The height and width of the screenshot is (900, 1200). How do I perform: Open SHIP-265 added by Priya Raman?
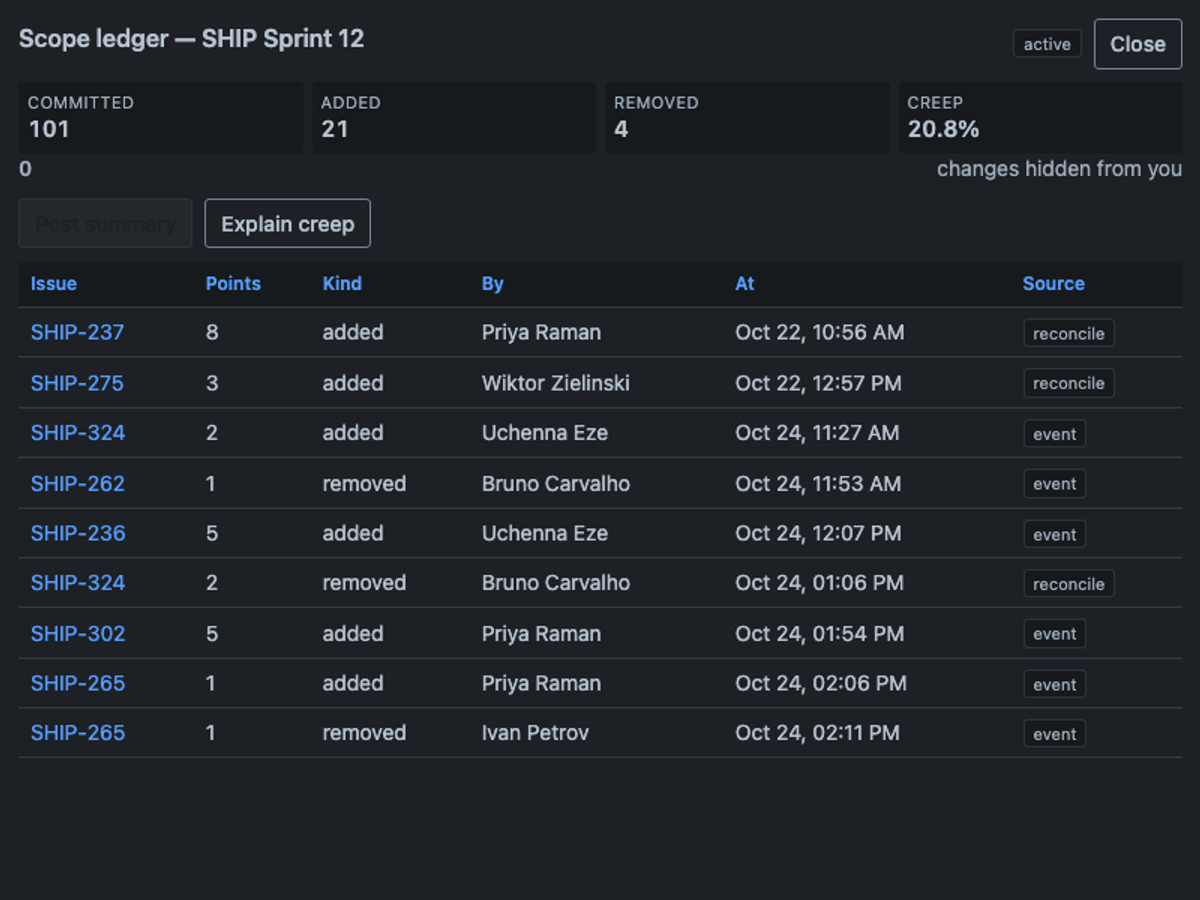[x=78, y=683]
